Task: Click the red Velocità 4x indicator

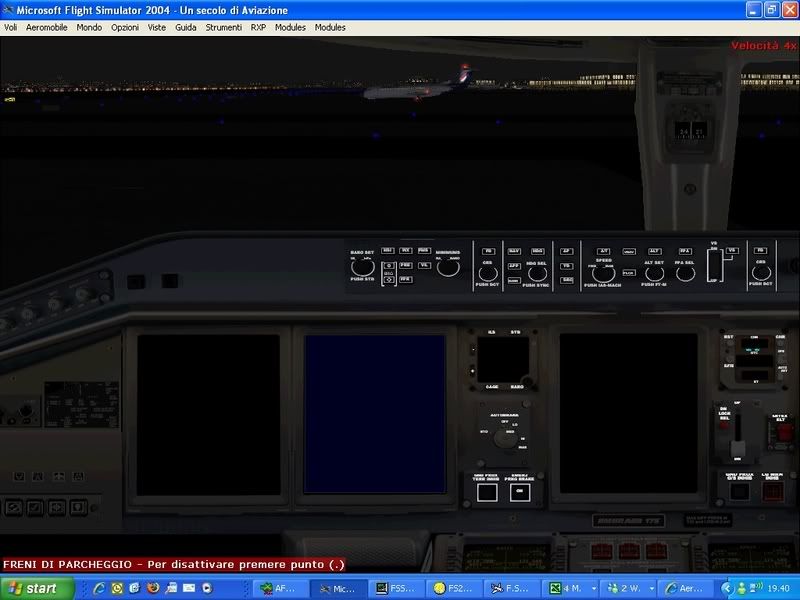Action: coord(763,45)
